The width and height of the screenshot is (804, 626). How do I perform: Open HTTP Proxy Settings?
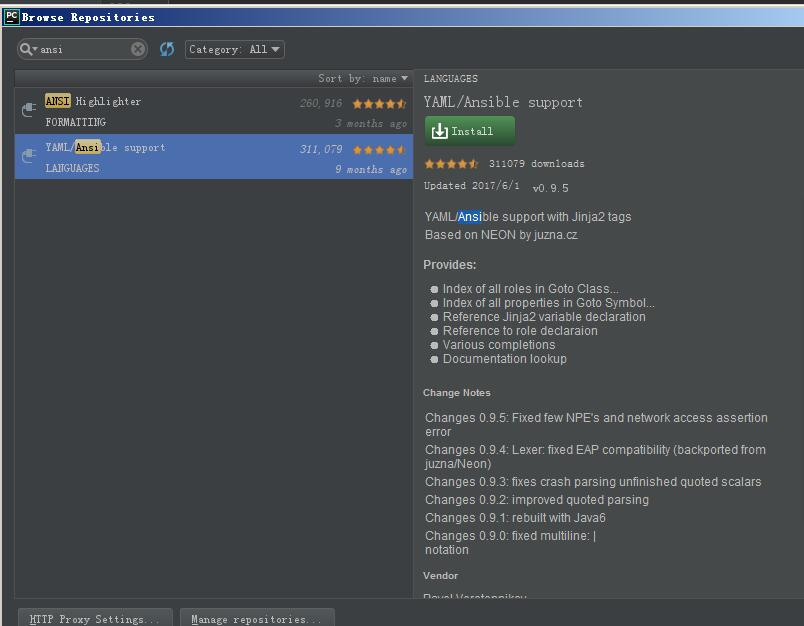coord(95,619)
